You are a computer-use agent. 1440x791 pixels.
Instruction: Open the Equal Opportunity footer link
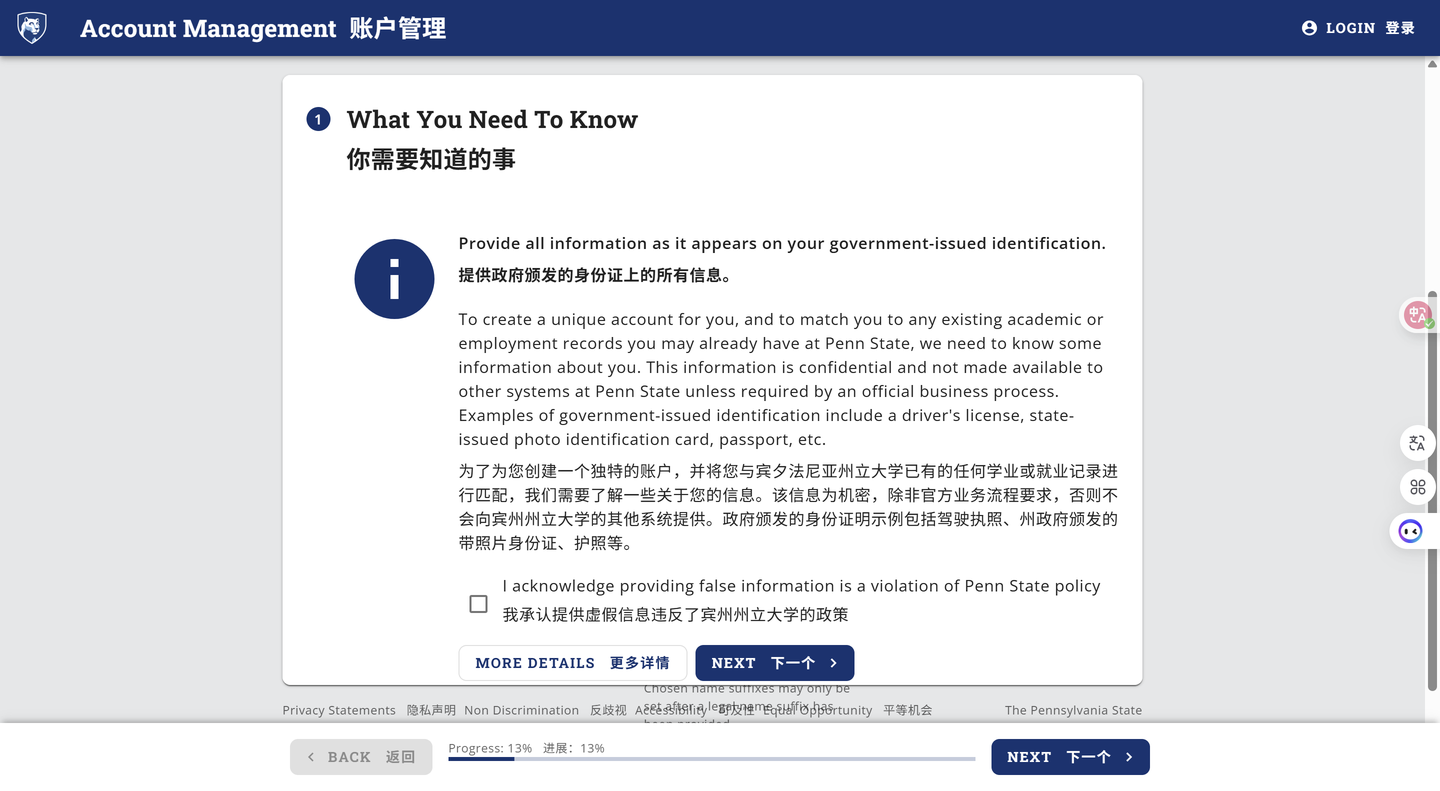click(817, 710)
